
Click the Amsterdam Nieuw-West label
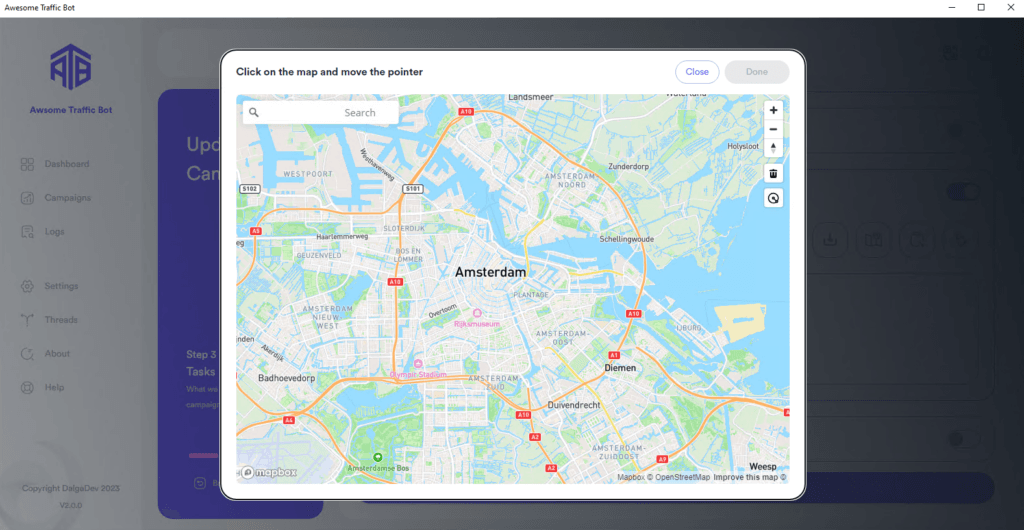coord(328,316)
